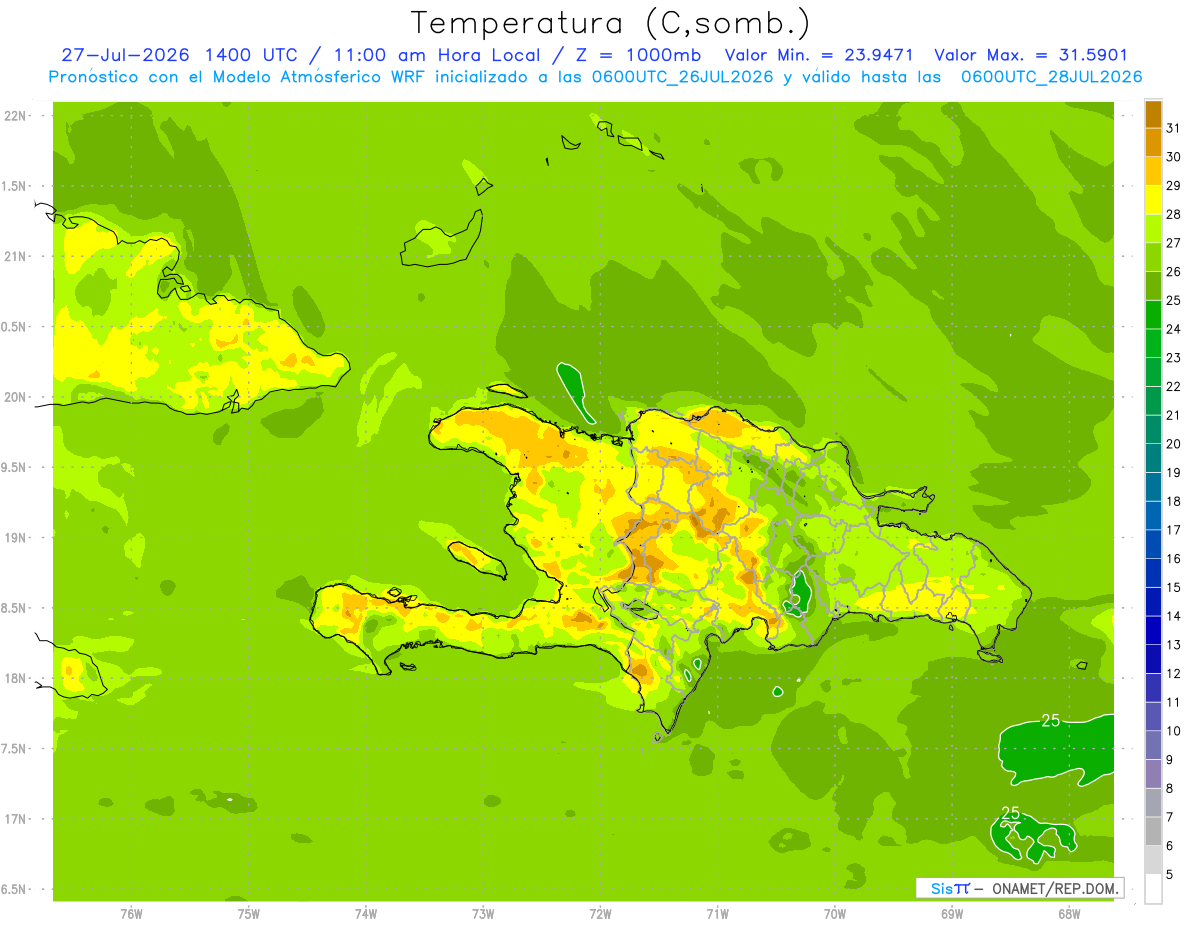Click longitude axis label "68W"
Viewport: 1200px width, 927px height.
tap(1068, 913)
